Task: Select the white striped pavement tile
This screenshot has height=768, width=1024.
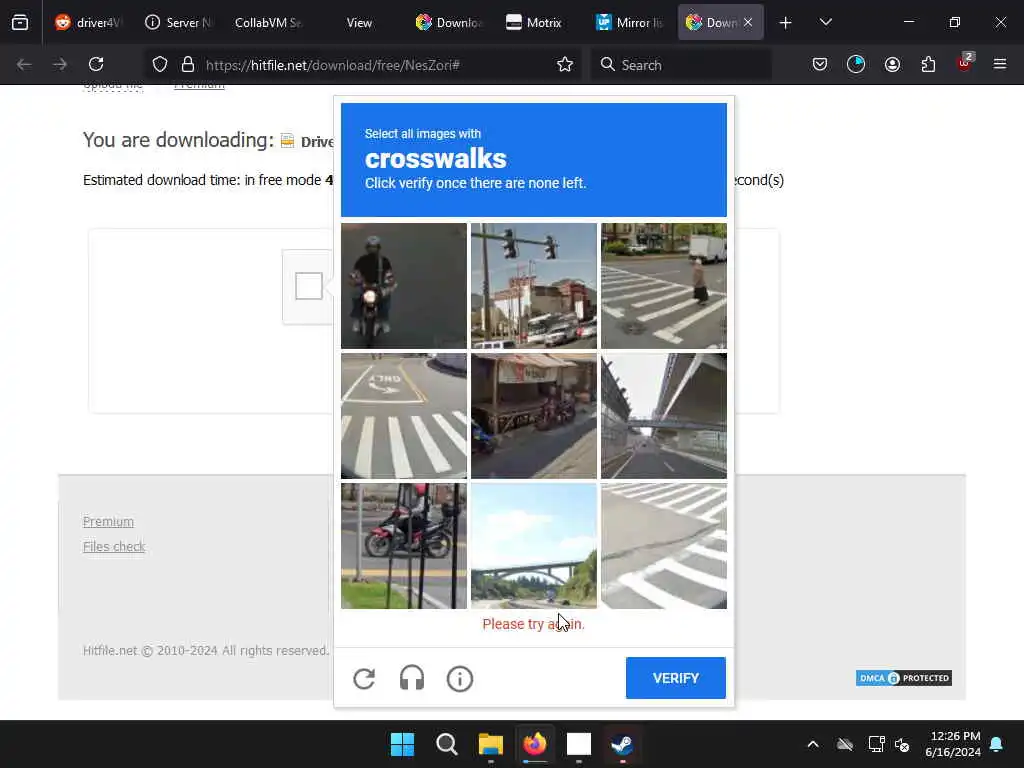Action: 664,546
